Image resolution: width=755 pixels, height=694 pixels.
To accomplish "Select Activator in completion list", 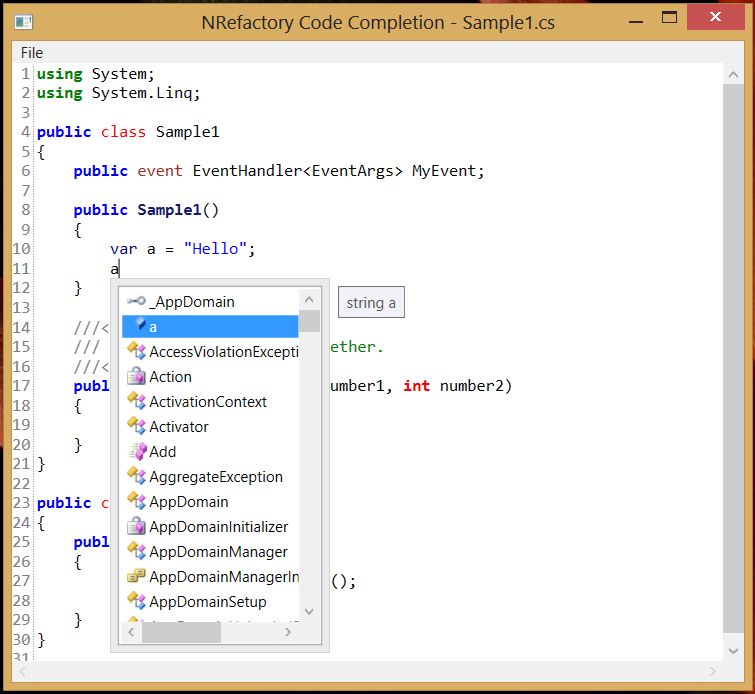I will click(210, 427).
